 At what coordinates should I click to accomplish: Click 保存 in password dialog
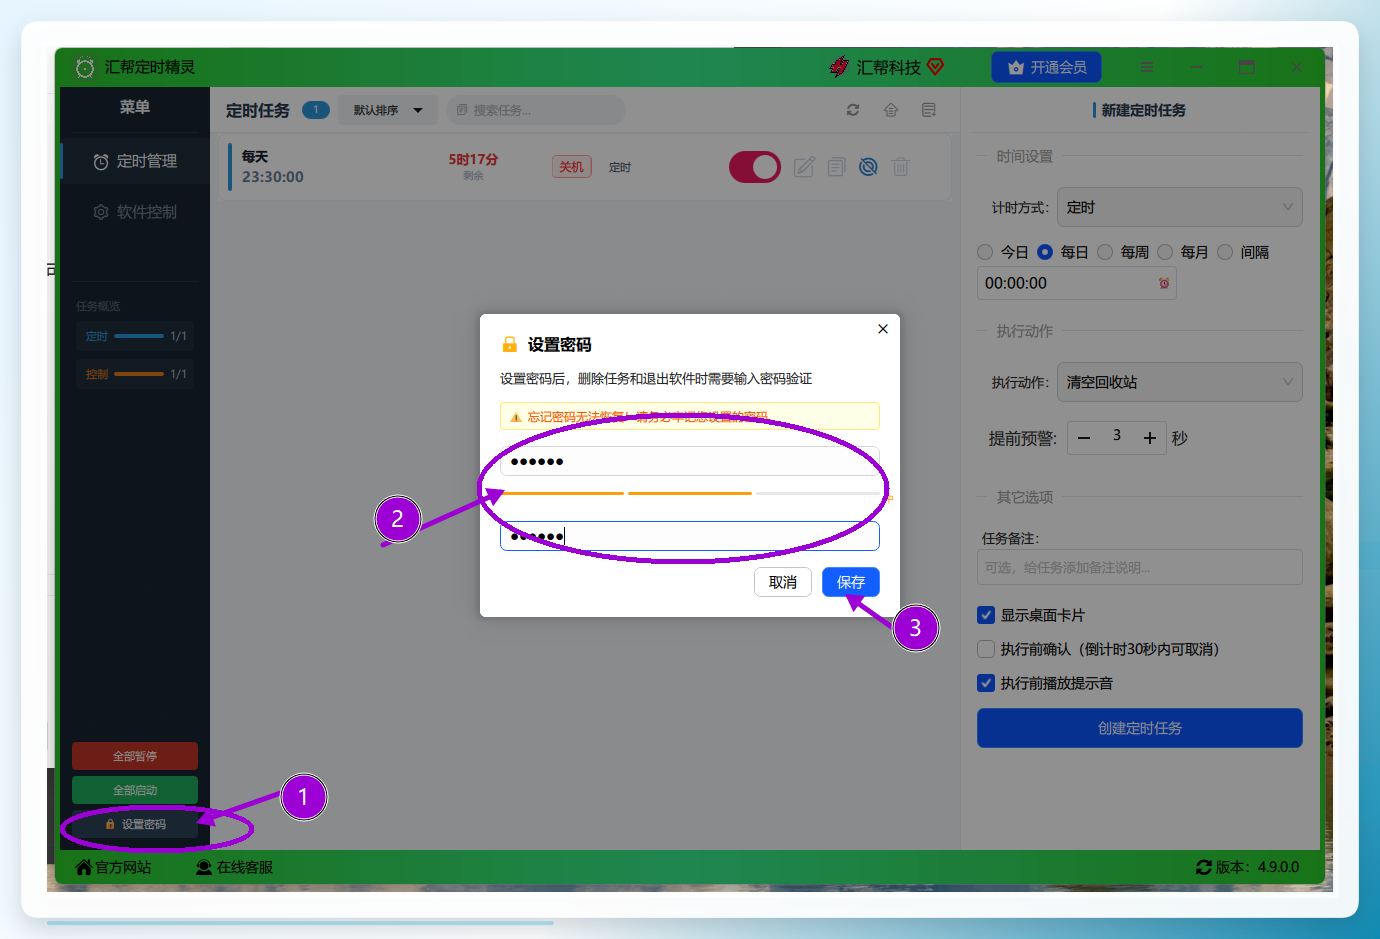pyautogui.click(x=851, y=582)
